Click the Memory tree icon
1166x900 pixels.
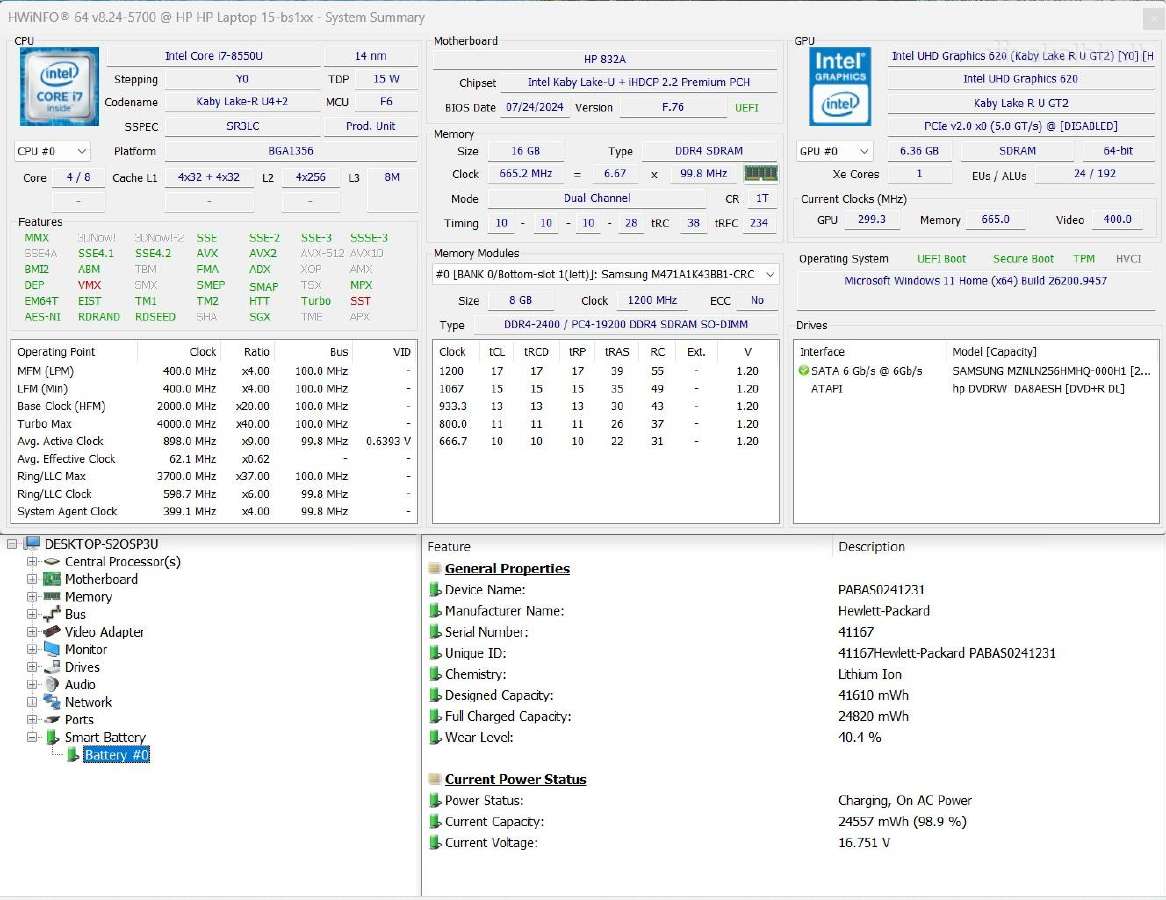pos(51,597)
